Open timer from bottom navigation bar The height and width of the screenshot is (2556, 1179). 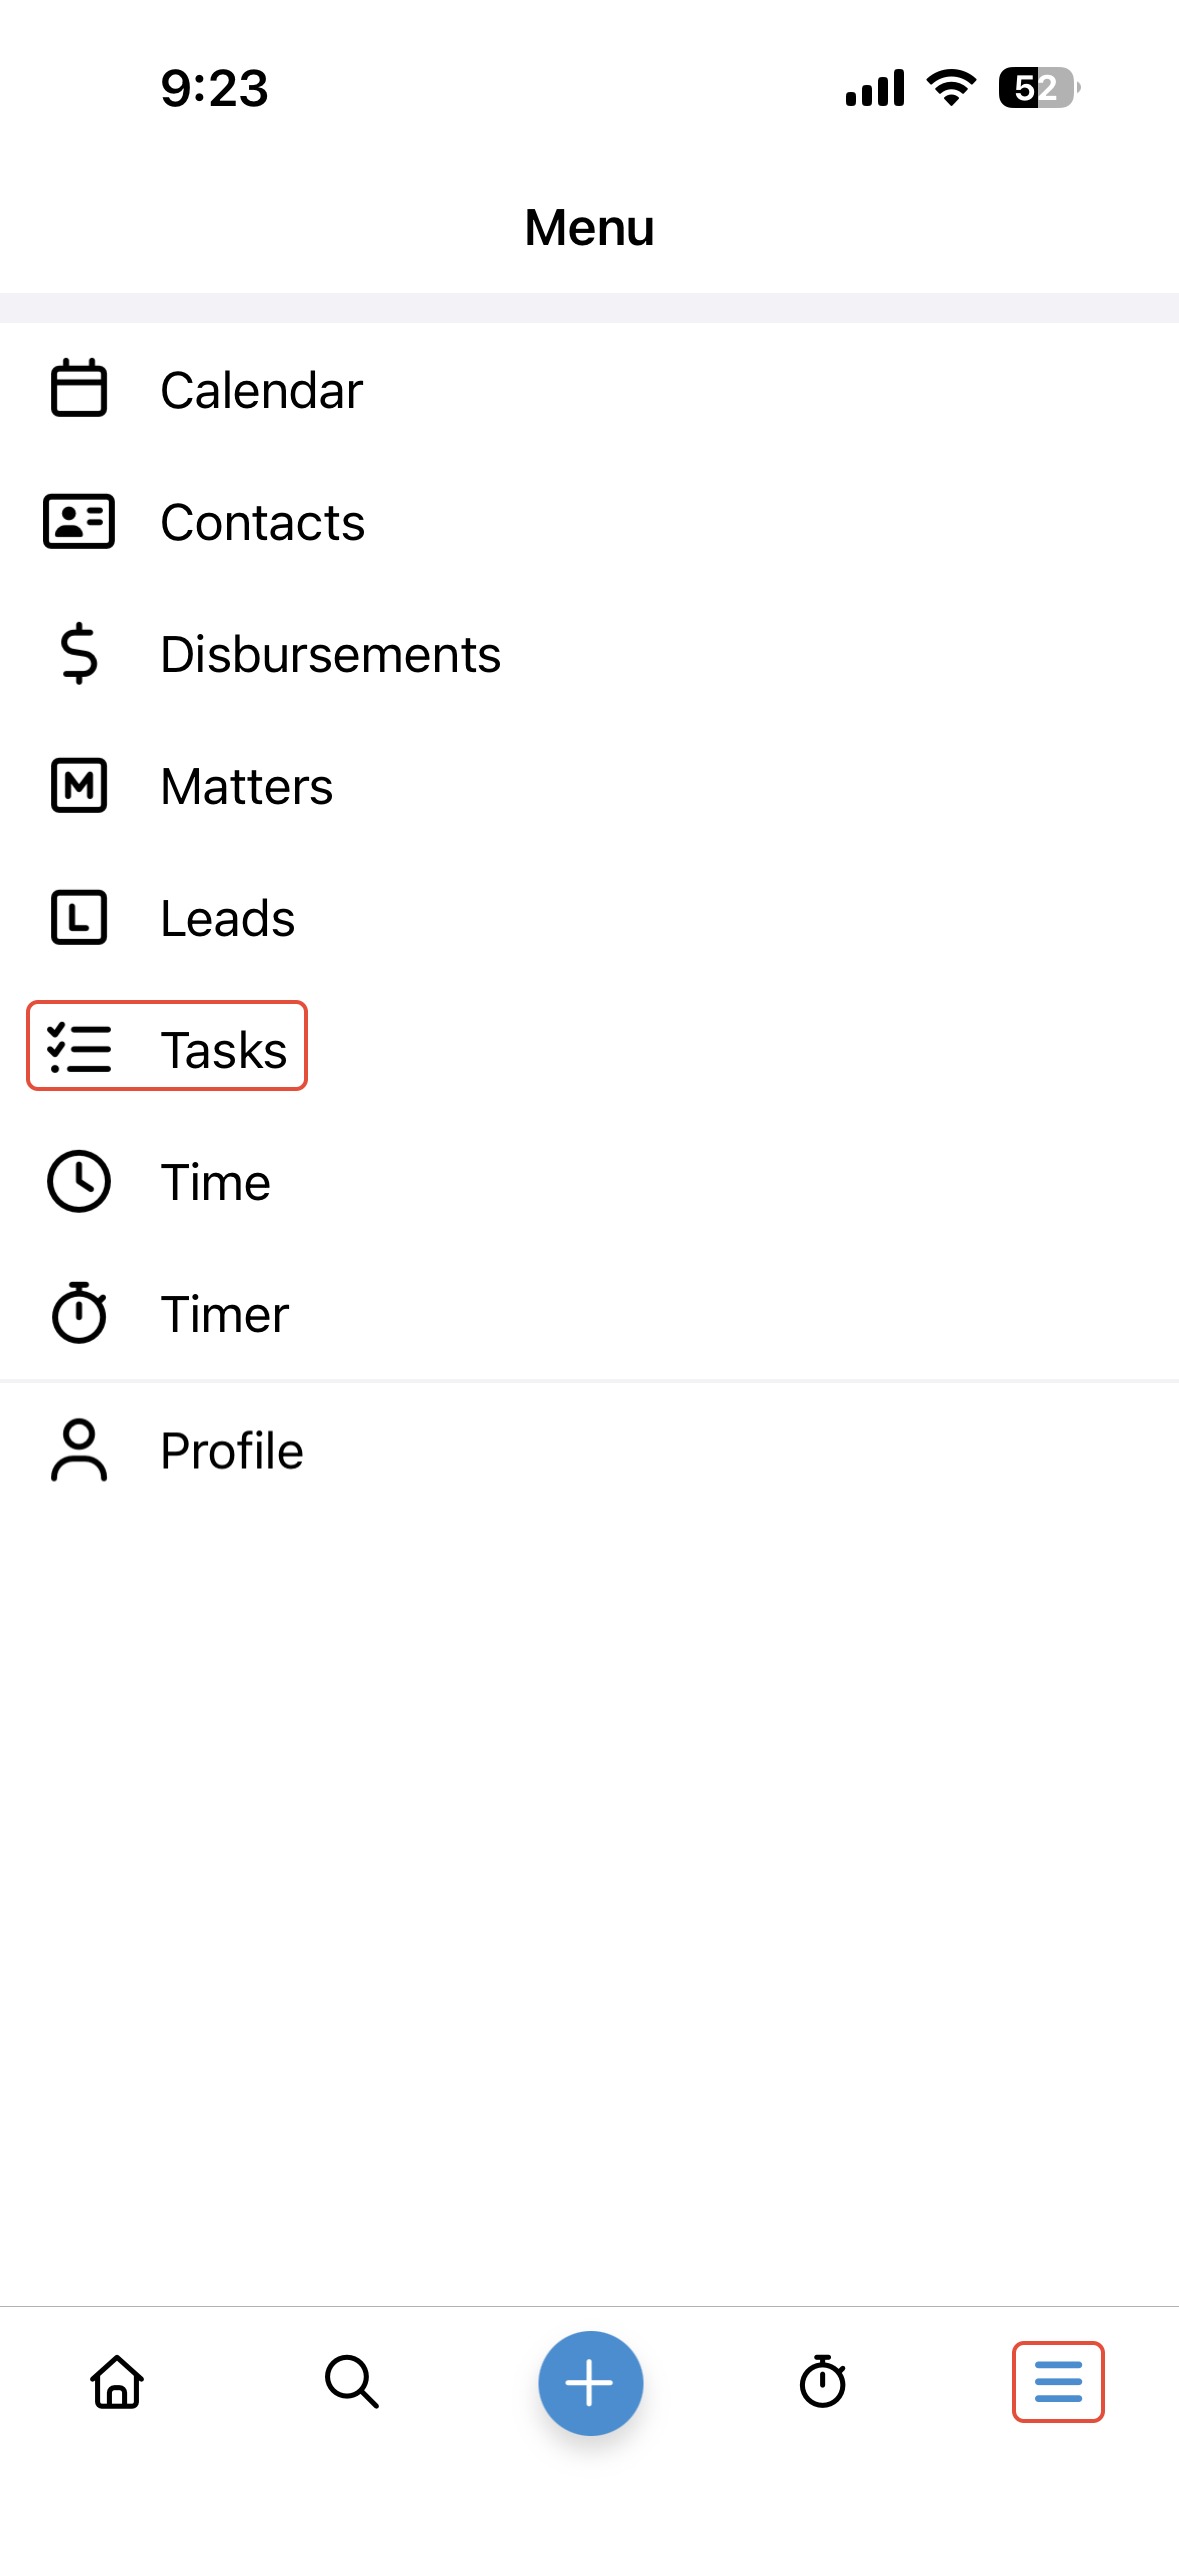pyautogui.click(x=822, y=2381)
